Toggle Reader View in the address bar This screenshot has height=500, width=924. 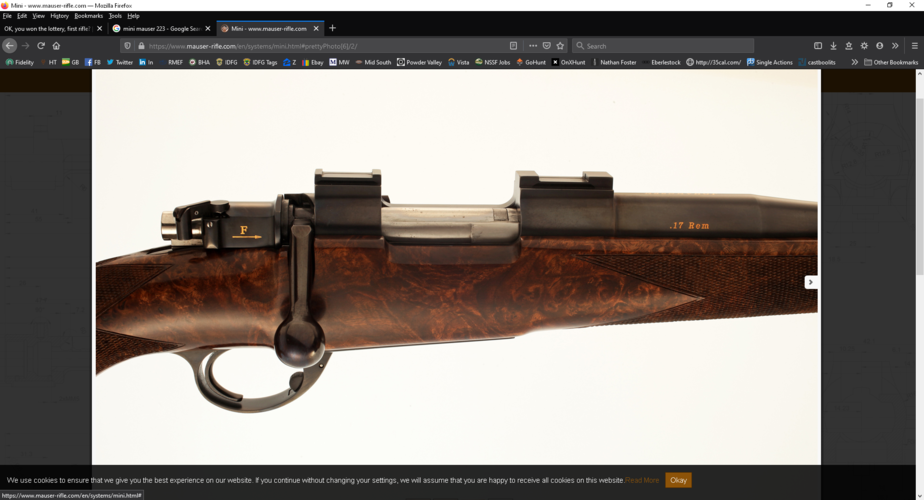[513, 46]
